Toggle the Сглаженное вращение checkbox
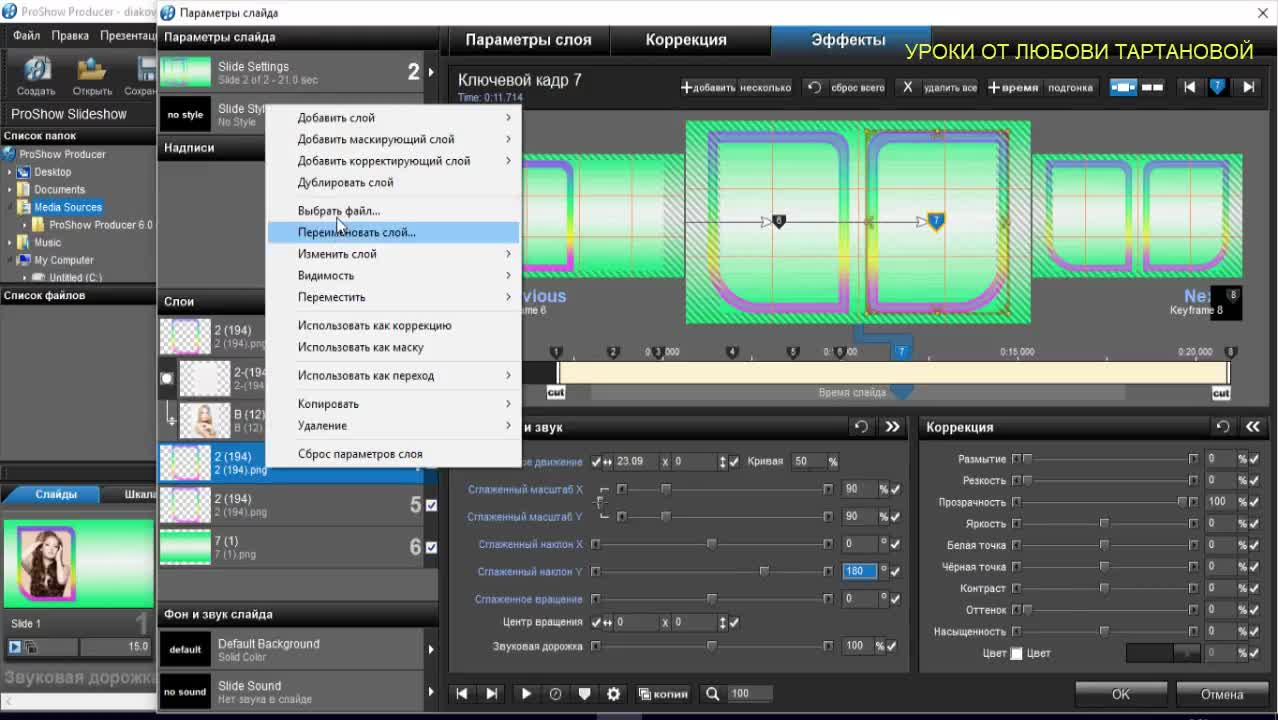The height and width of the screenshot is (720, 1278). click(x=895, y=599)
